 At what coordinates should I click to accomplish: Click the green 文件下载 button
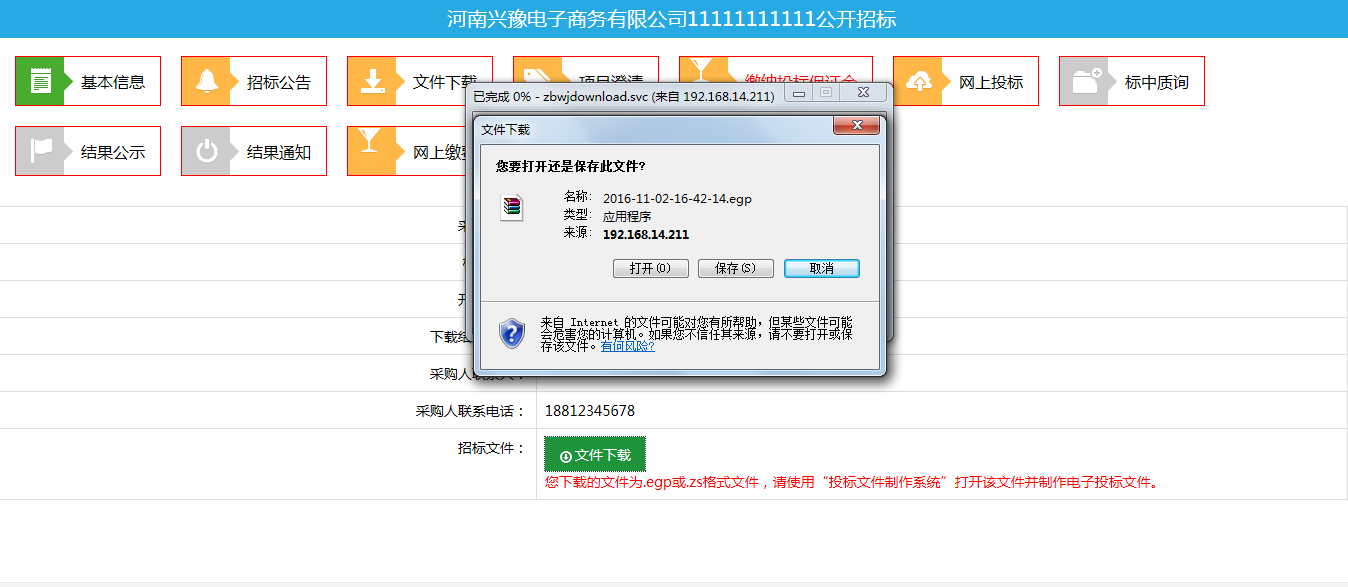tap(595, 455)
